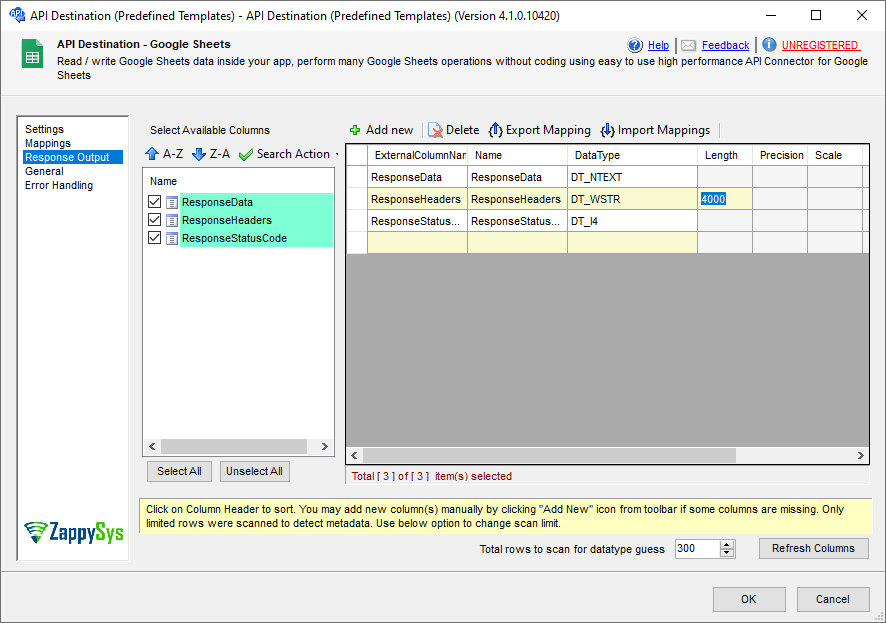Viewport: 886px width, 623px height.
Task: Open the Error Handling tab
Action: tap(59, 185)
